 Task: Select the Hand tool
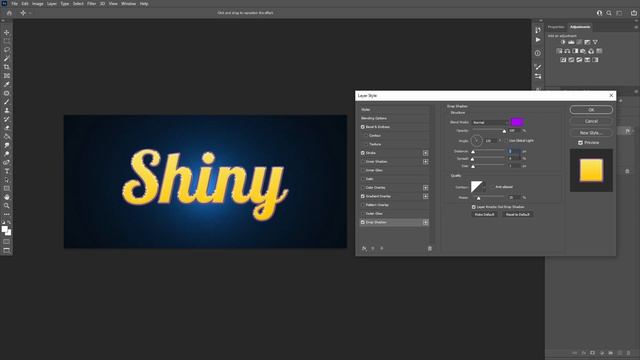tap(7, 197)
